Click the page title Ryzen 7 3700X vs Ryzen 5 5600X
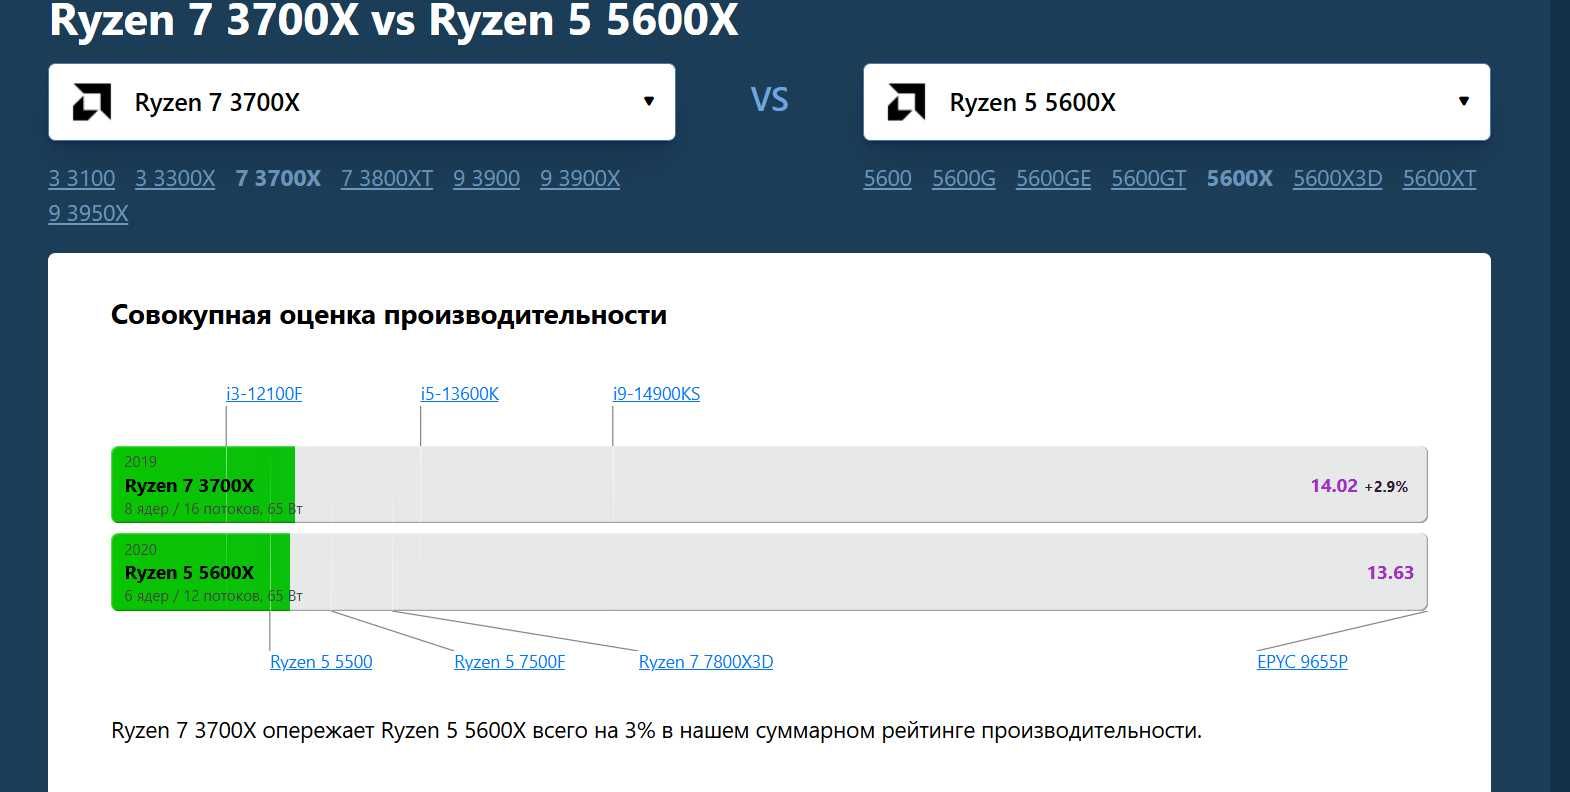The image size is (1570, 792). pyautogui.click(x=394, y=21)
